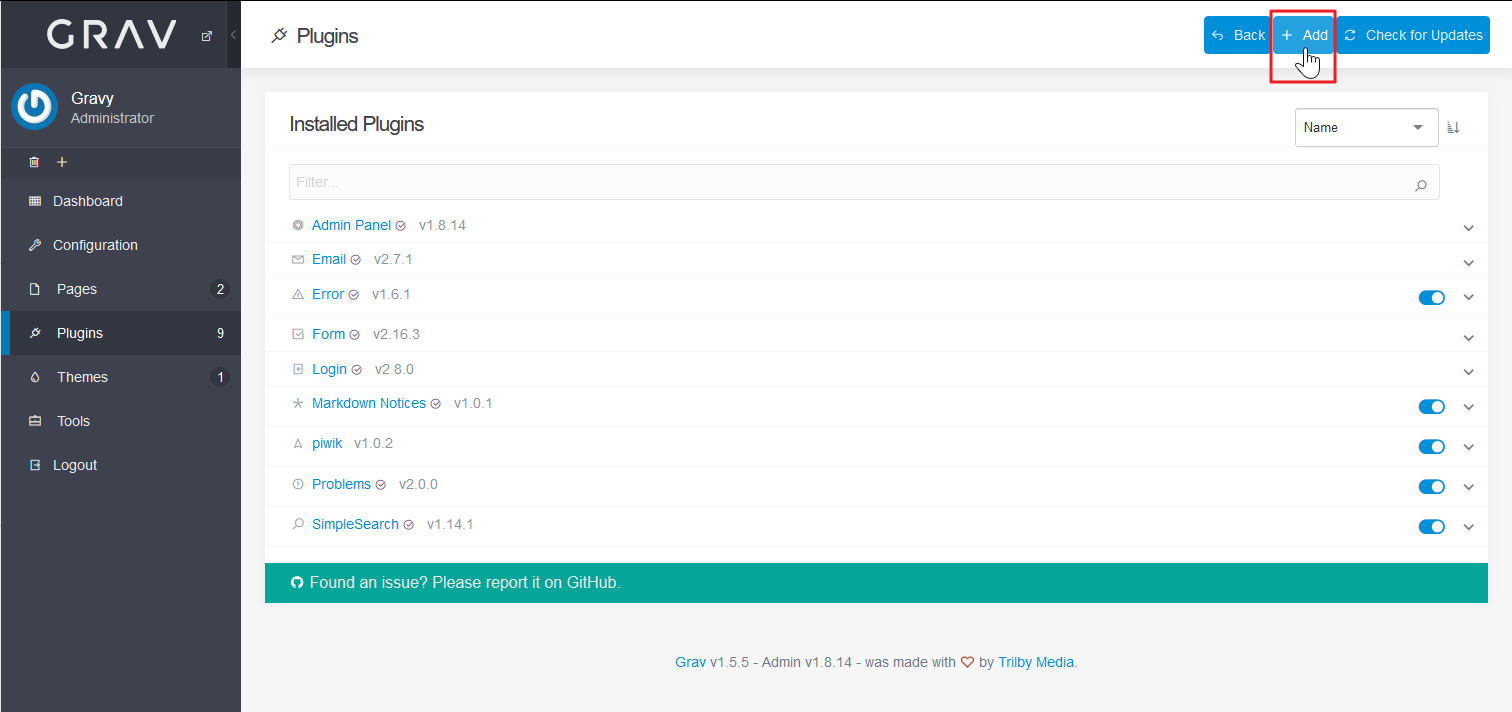Click Check for Updates button
The image size is (1512, 712).
[1413, 35]
